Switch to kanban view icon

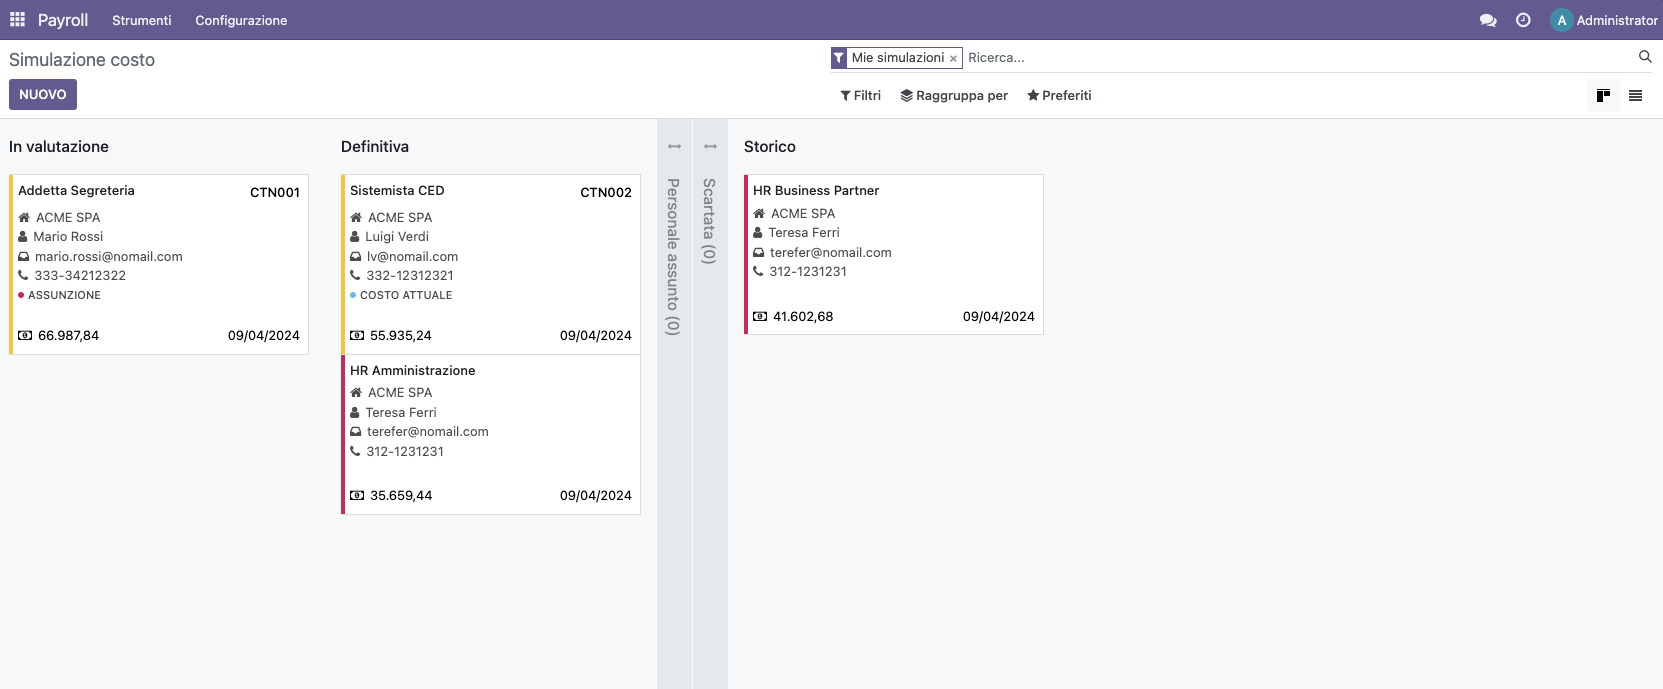(1603, 96)
